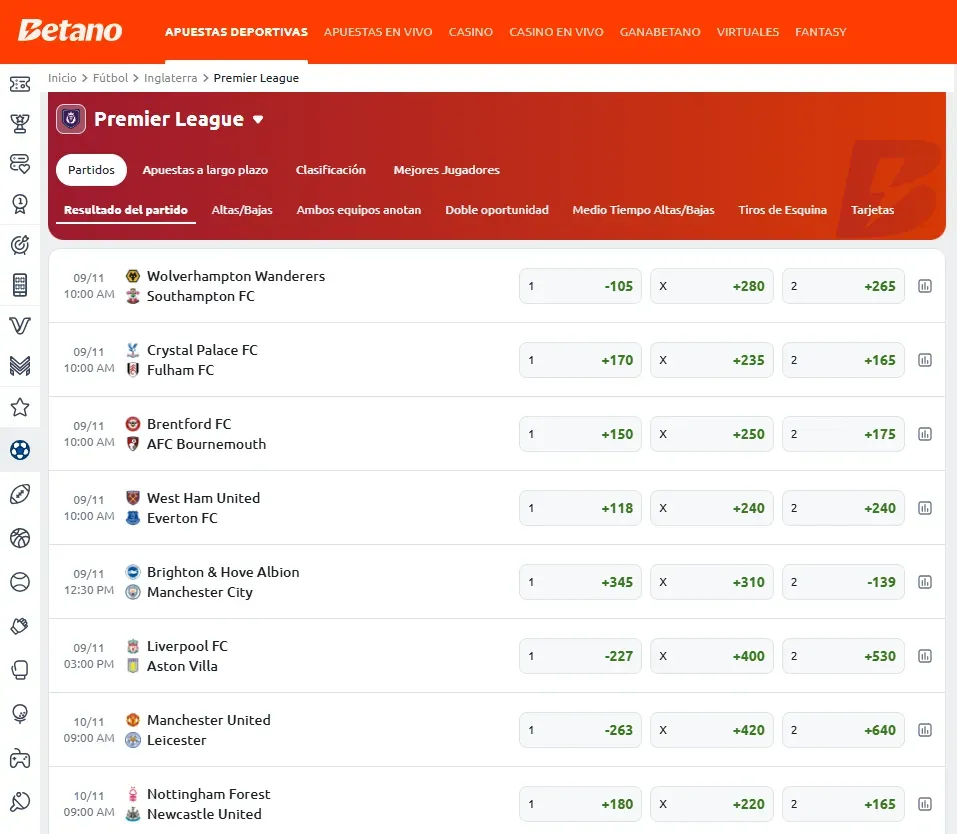Select the soccer ball sport icon in sidebar
Image resolution: width=957 pixels, height=834 pixels.
(20, 450)
